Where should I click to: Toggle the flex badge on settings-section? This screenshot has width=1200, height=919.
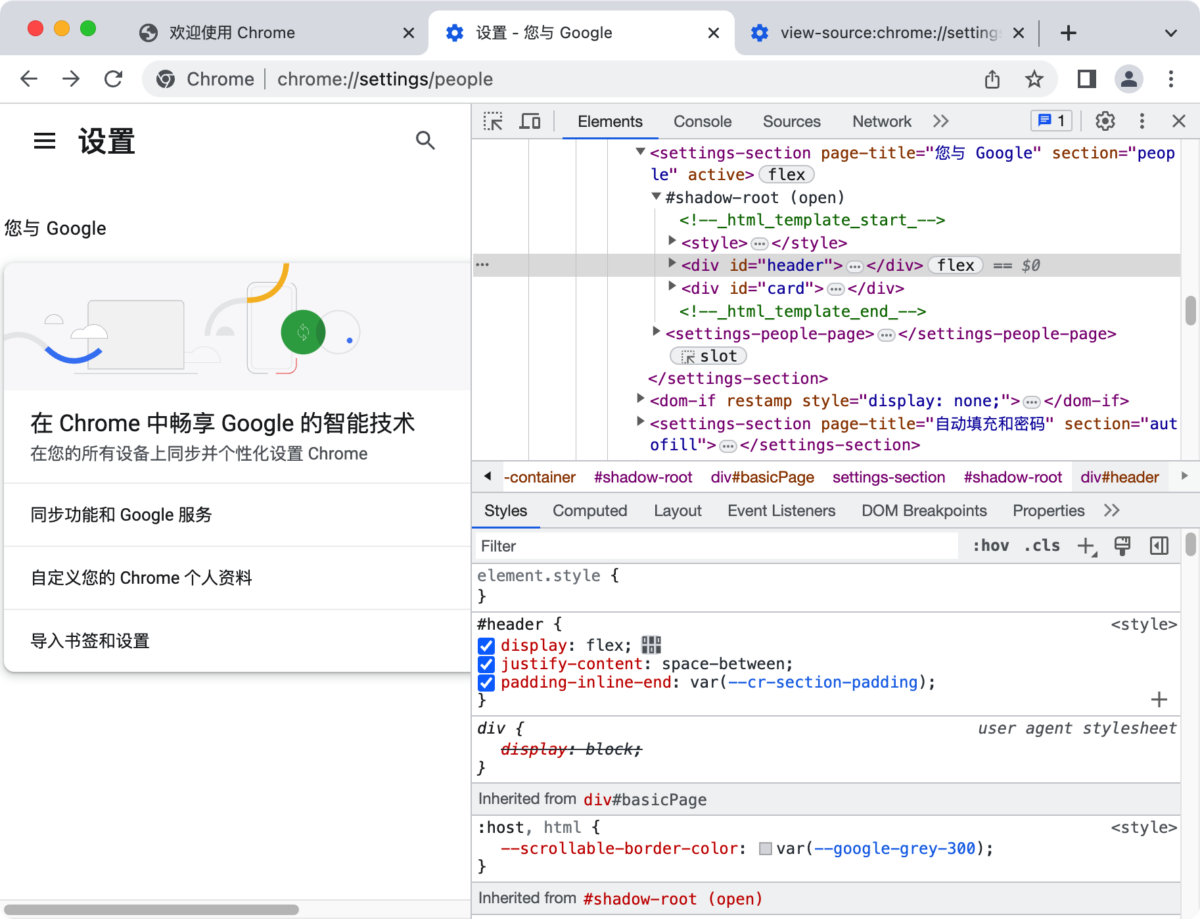[787, 175]
